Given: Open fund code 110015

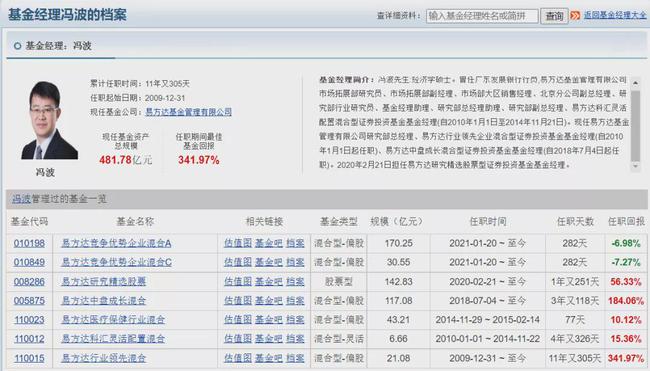Looking at the screenshot, I should pos(29,358).
